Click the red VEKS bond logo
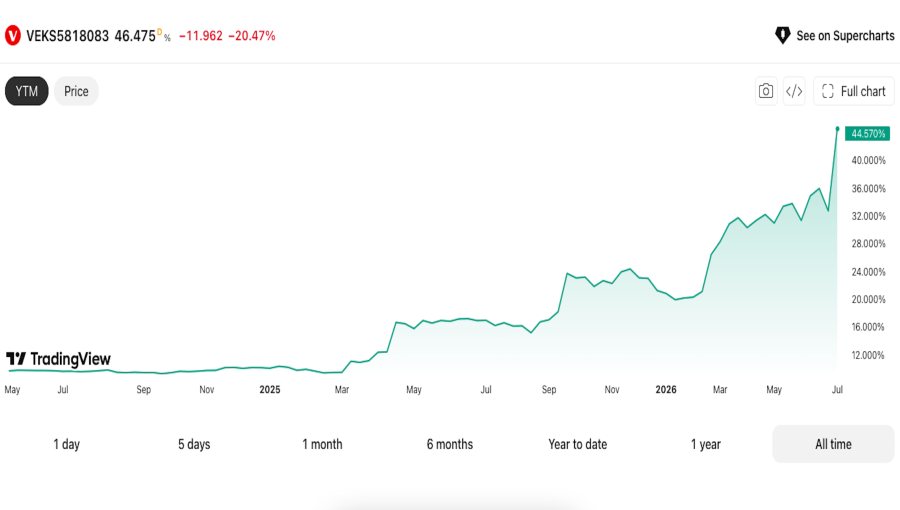This screenshot has height=510, width=900. (13, 36)
